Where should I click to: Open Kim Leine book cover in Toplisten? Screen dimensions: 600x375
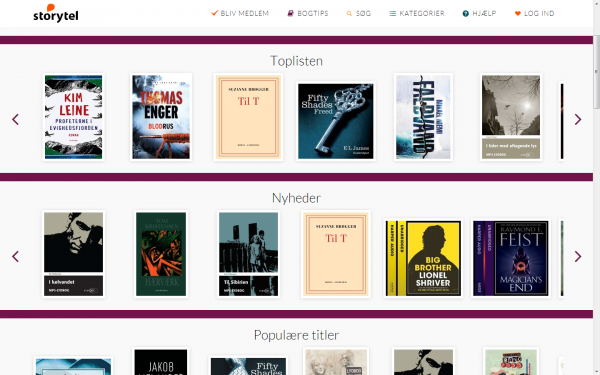pyautogui.click(x=73, y=117)
